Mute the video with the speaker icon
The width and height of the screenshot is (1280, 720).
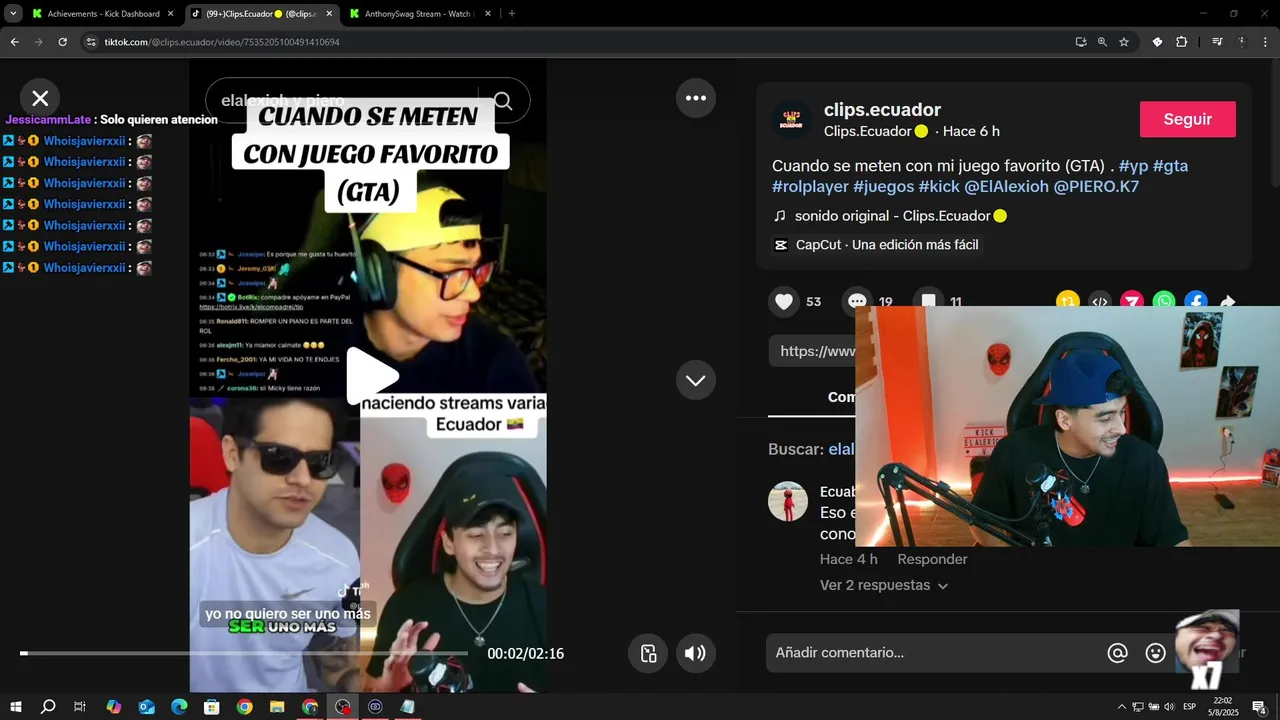click(x=695, y=653)
